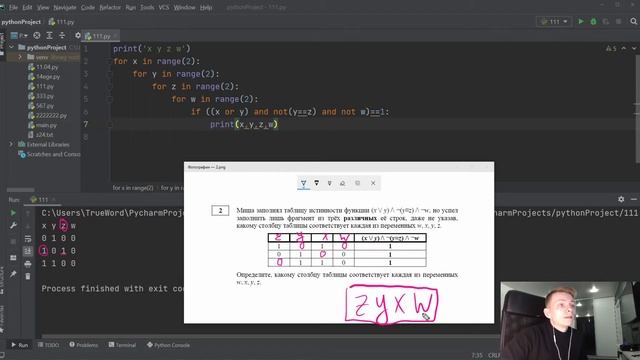Collapse the pythonProject root folder
This screenshot has width=640, height=360.
[x=11, y=48]
